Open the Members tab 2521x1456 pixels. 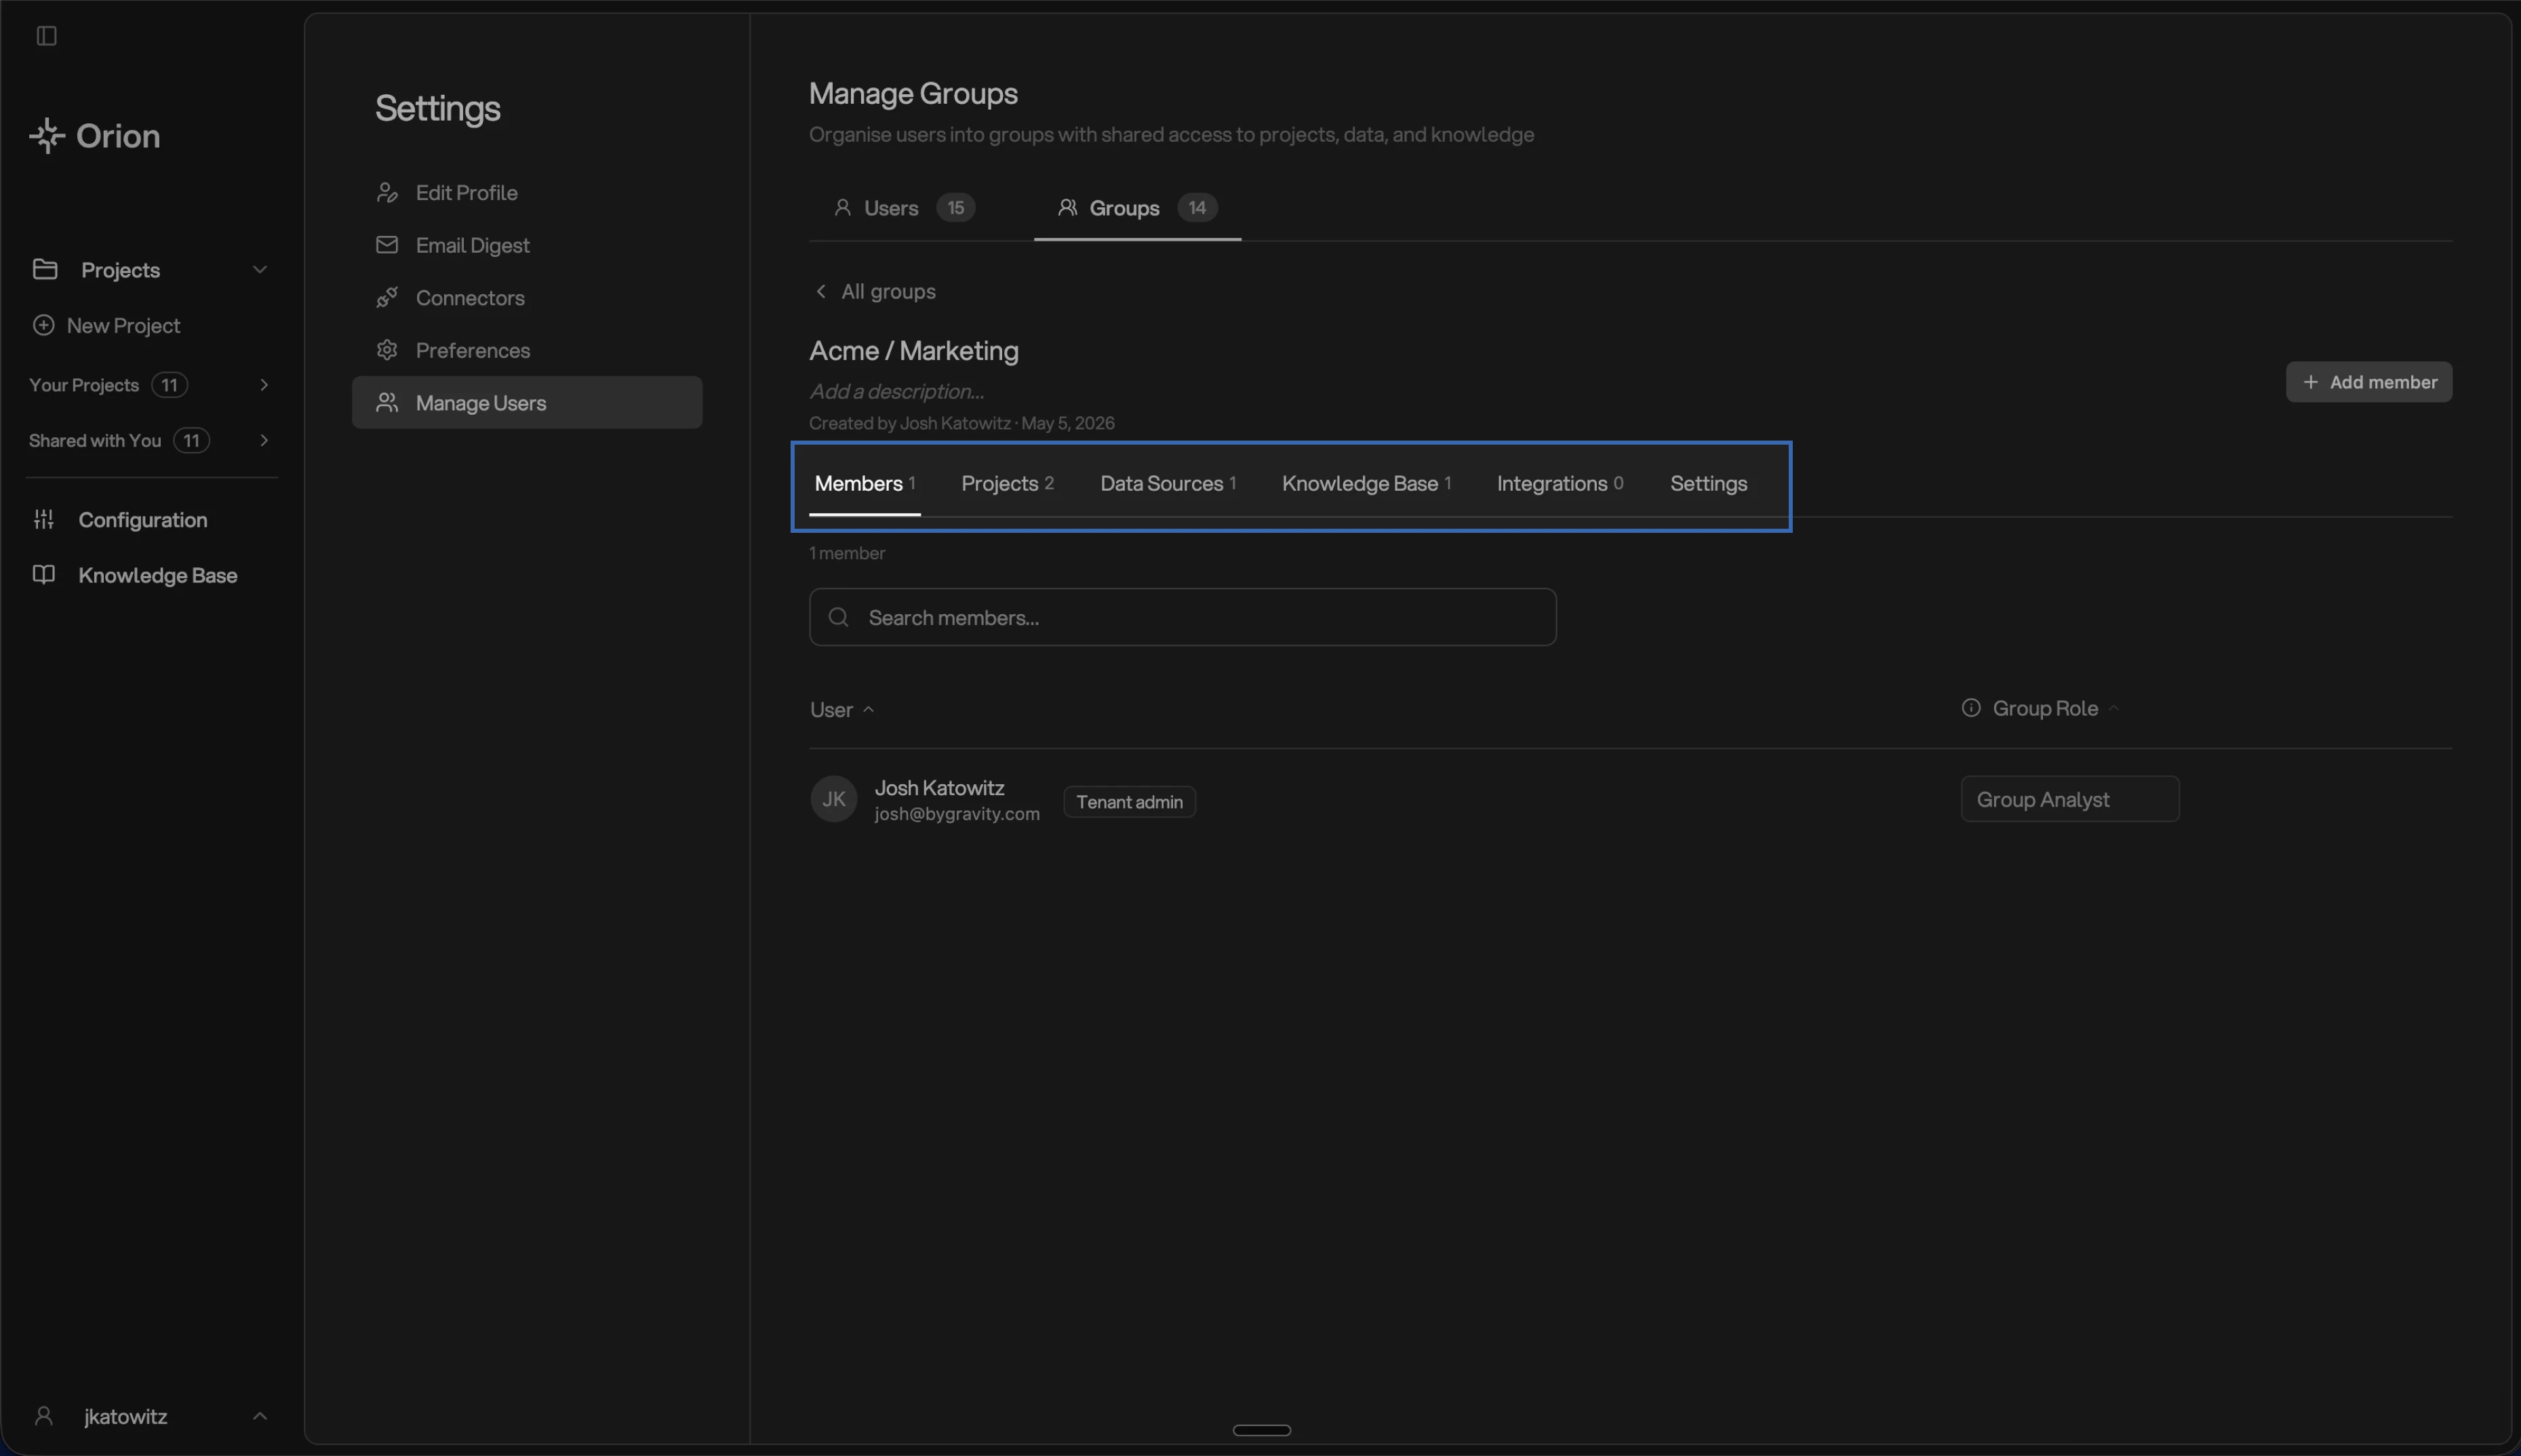865,483
